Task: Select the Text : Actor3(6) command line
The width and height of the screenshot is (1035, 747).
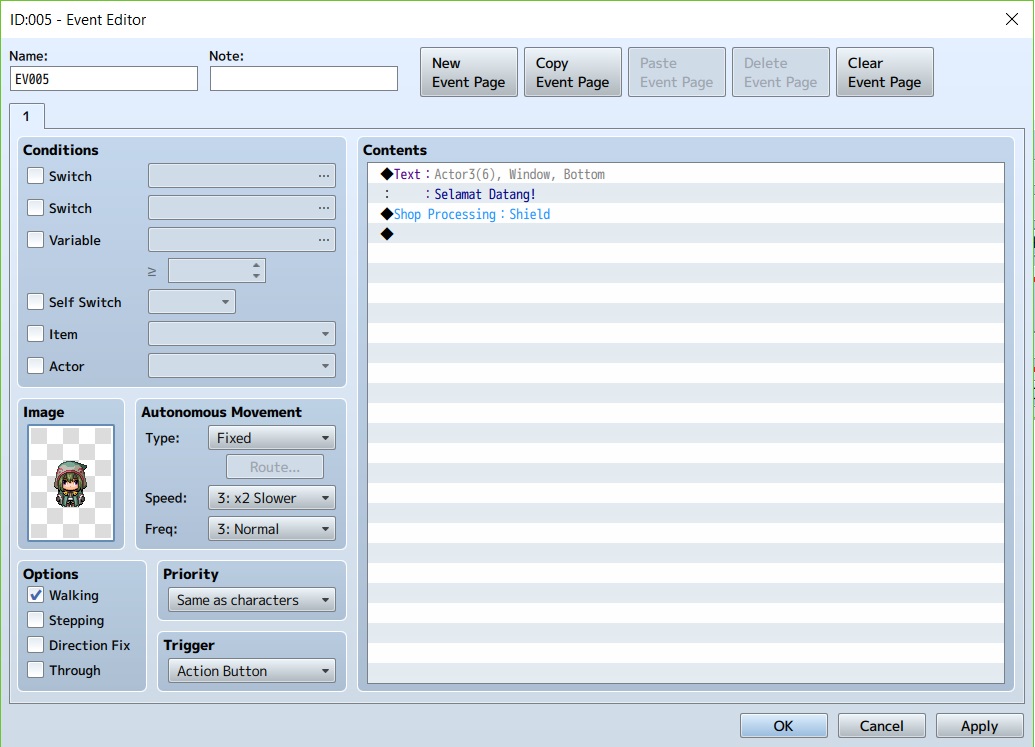Action: coord(686,174)
